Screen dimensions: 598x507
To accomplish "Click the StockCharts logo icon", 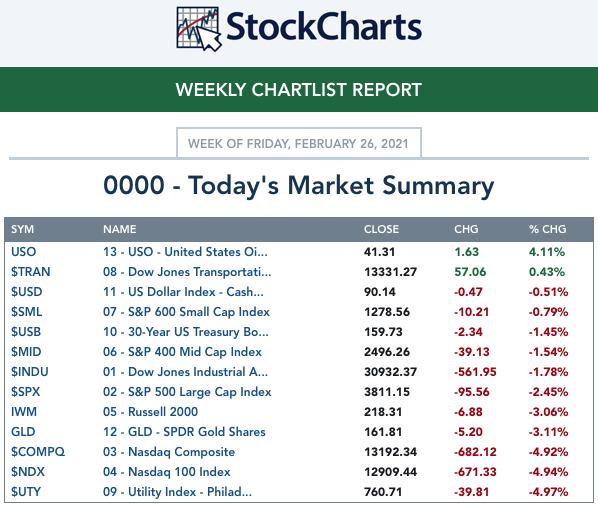I will click(199, 29).
